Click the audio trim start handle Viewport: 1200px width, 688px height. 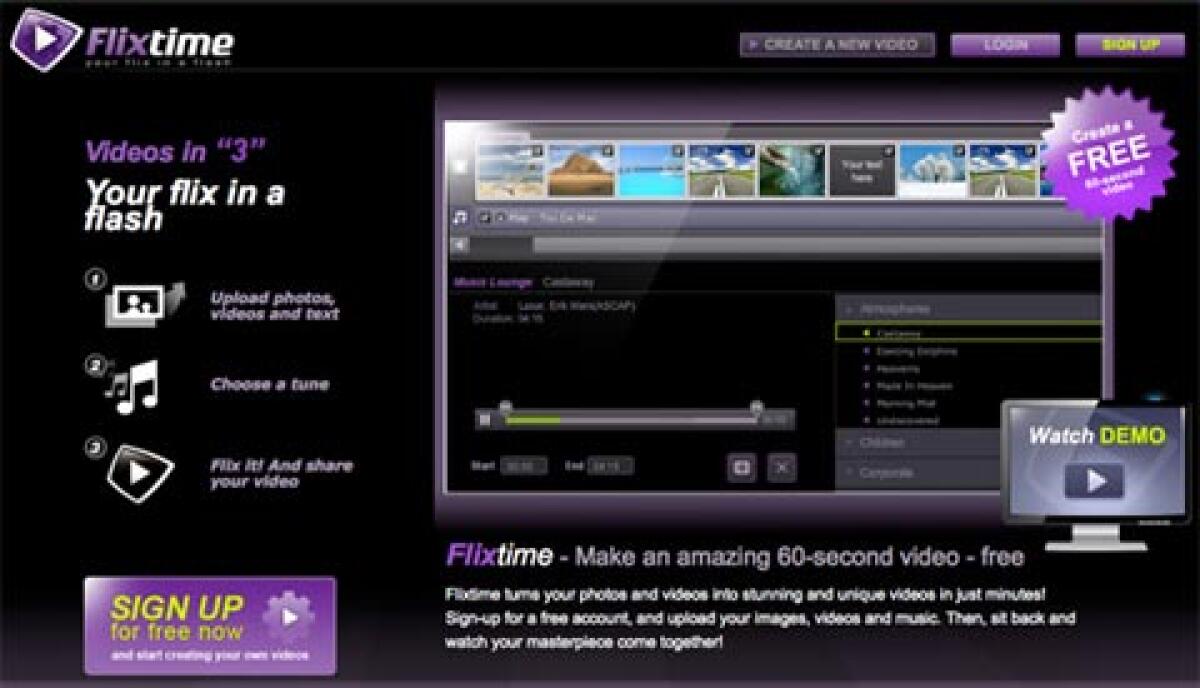click(506, 406)
